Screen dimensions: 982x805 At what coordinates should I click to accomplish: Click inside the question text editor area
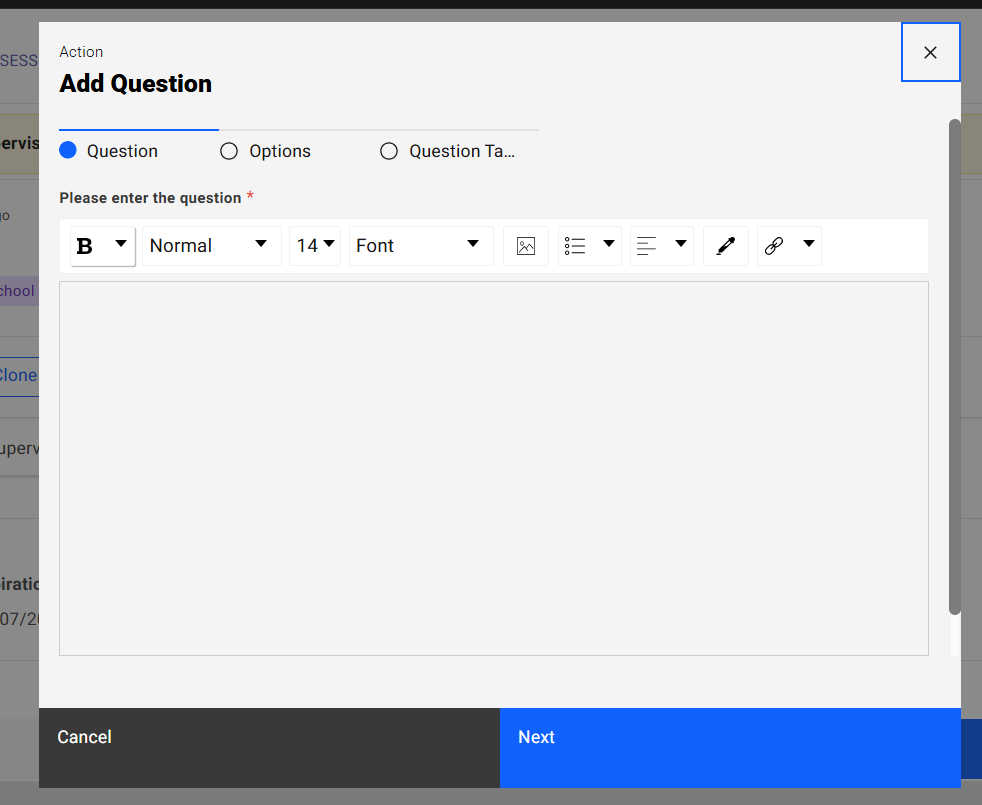493,468
